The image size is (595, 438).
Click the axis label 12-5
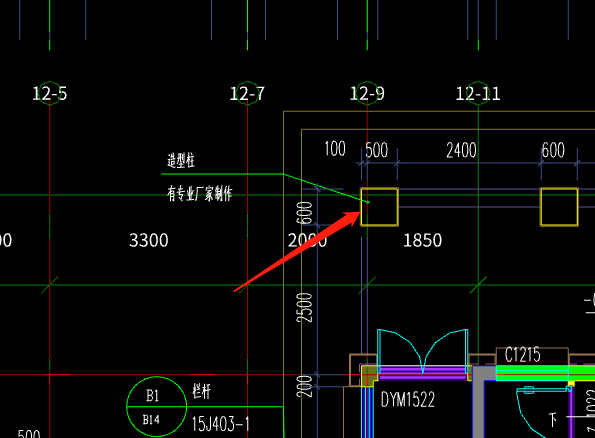click(x=49, y=93)
